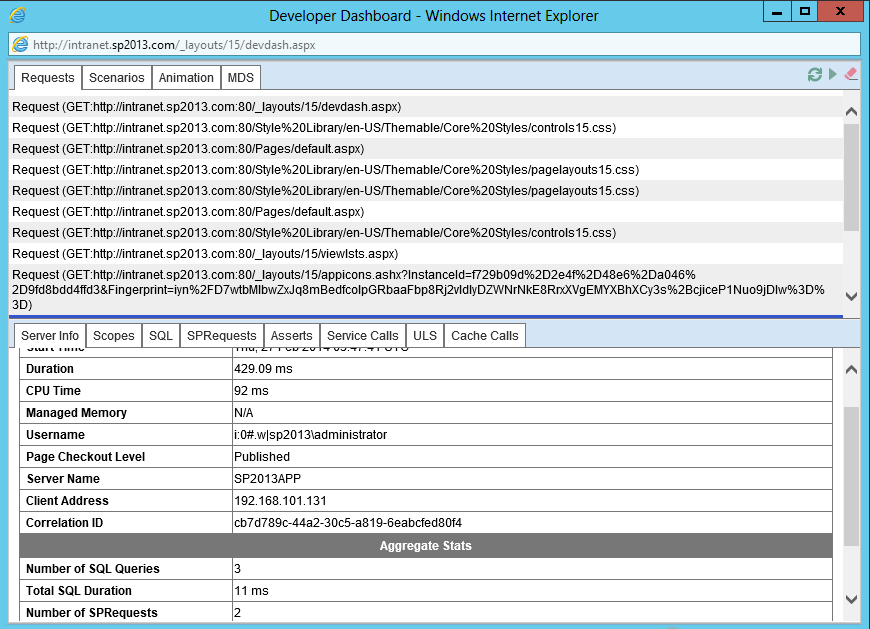This screenshot has width=870, height=629.
Task: Click the Managed Memory N/A value
Action: (x=244, y=413)
